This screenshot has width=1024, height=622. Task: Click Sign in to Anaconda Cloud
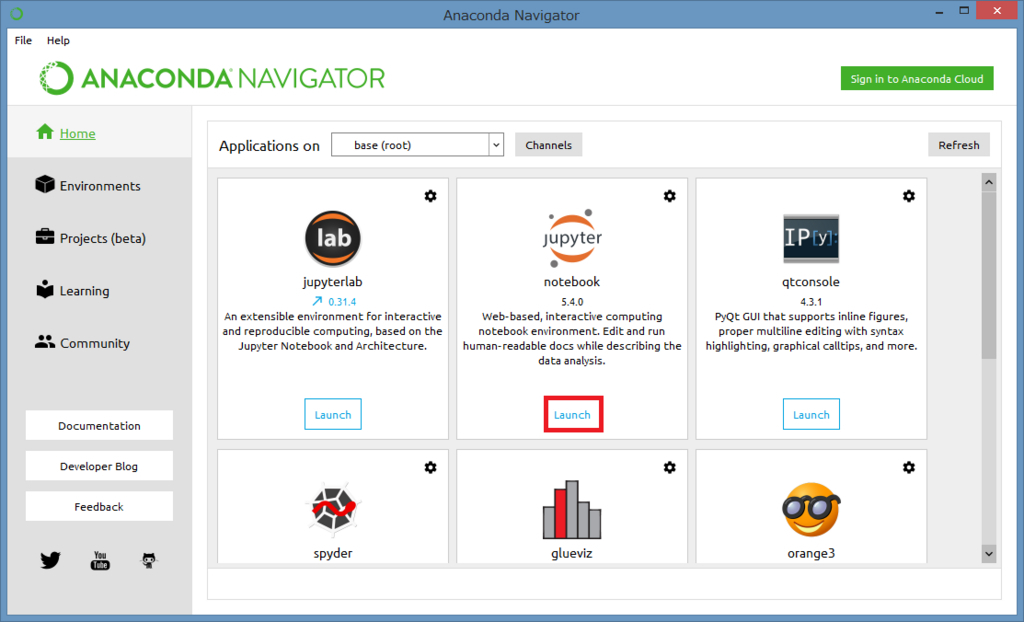(x=917, y=78)
